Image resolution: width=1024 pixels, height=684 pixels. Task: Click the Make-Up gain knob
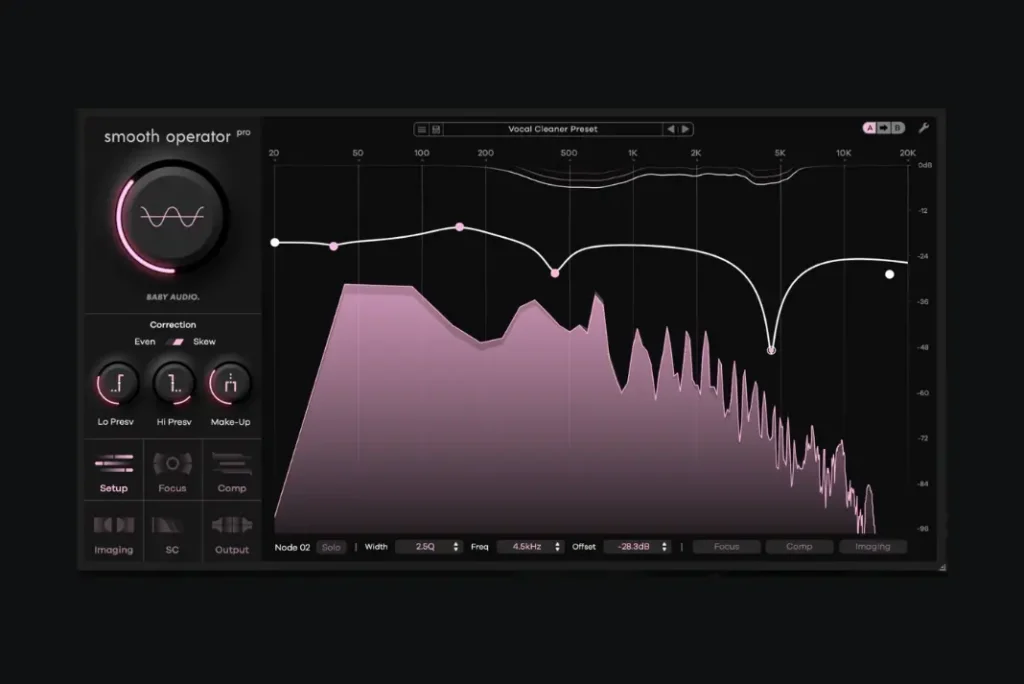pos(230,384)
